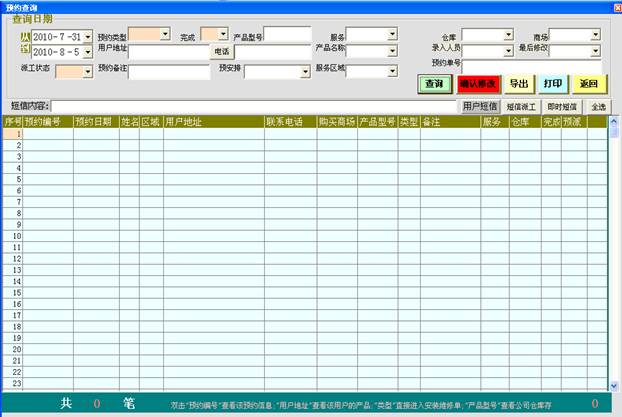Viewport: 622px width, 417px height.
Task: Click the 短信派工 button
Action: [521, 107]
